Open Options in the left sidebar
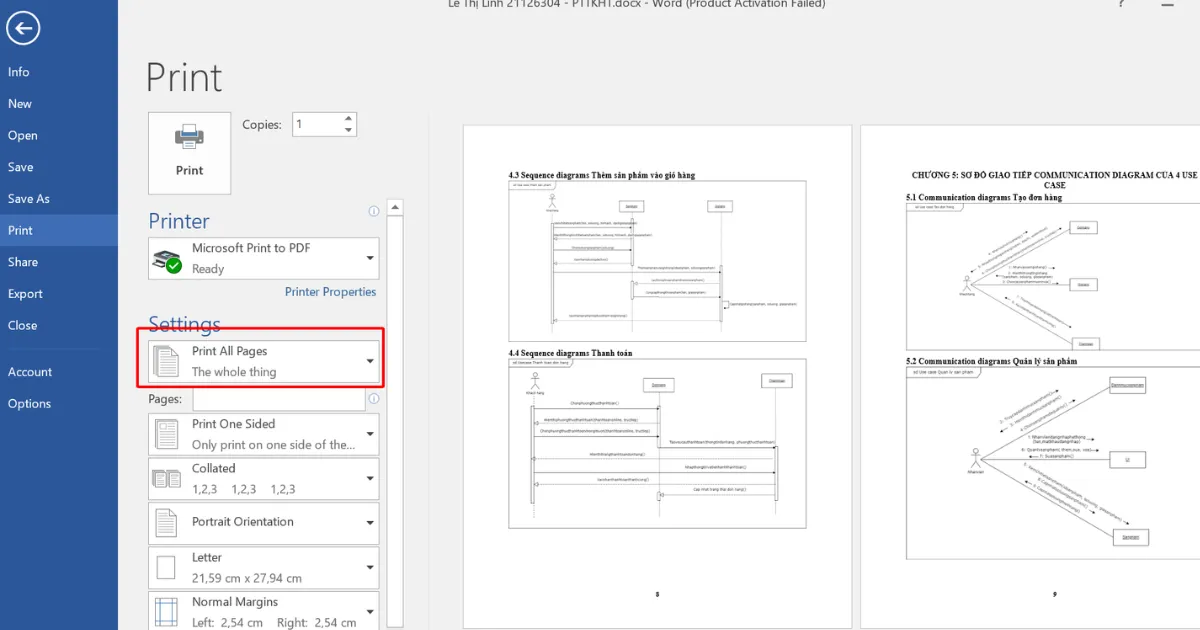 click(x=29, y=404)
